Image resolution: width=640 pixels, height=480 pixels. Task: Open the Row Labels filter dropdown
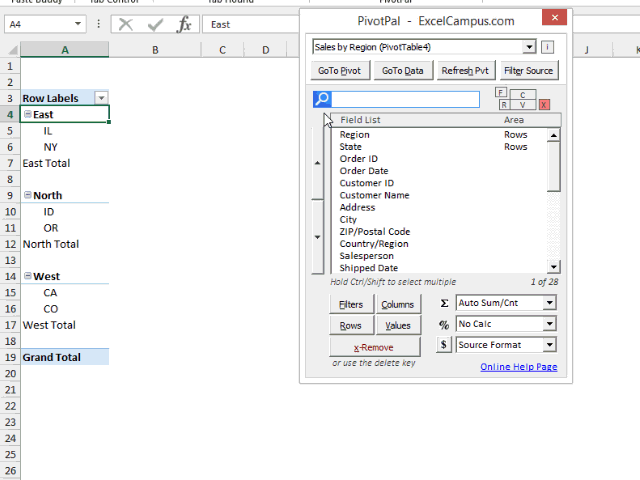pos(101,98)
